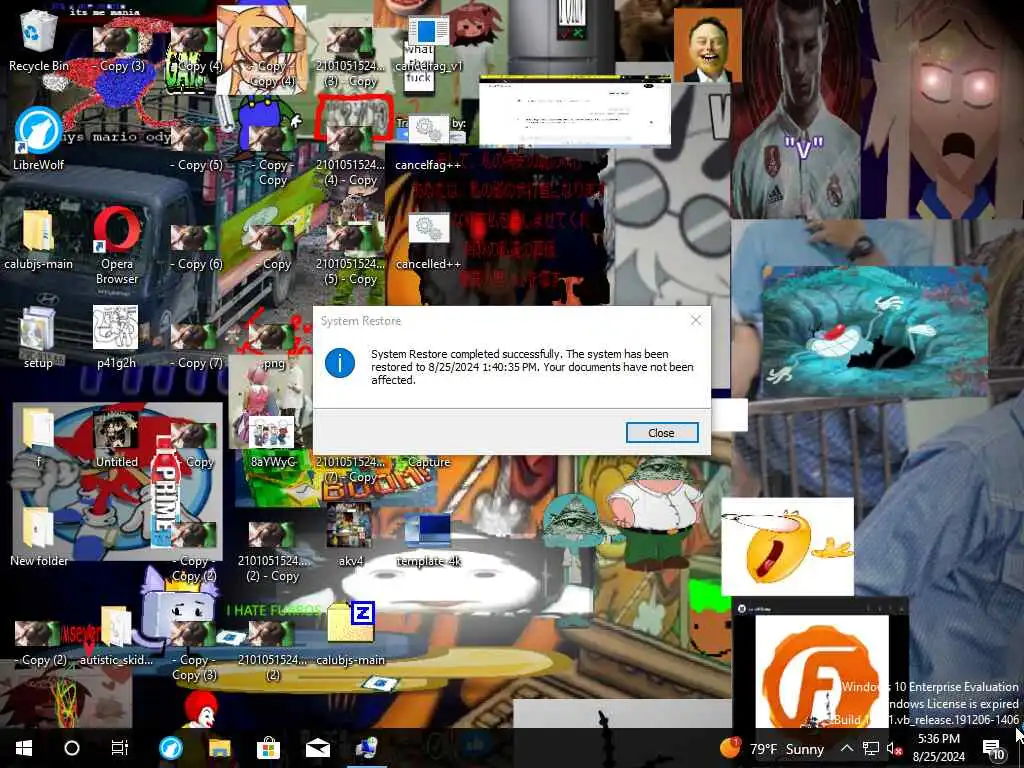1024x768 pixels.
Task: Select the setup installer icon
Action: [x=38, y=338]
